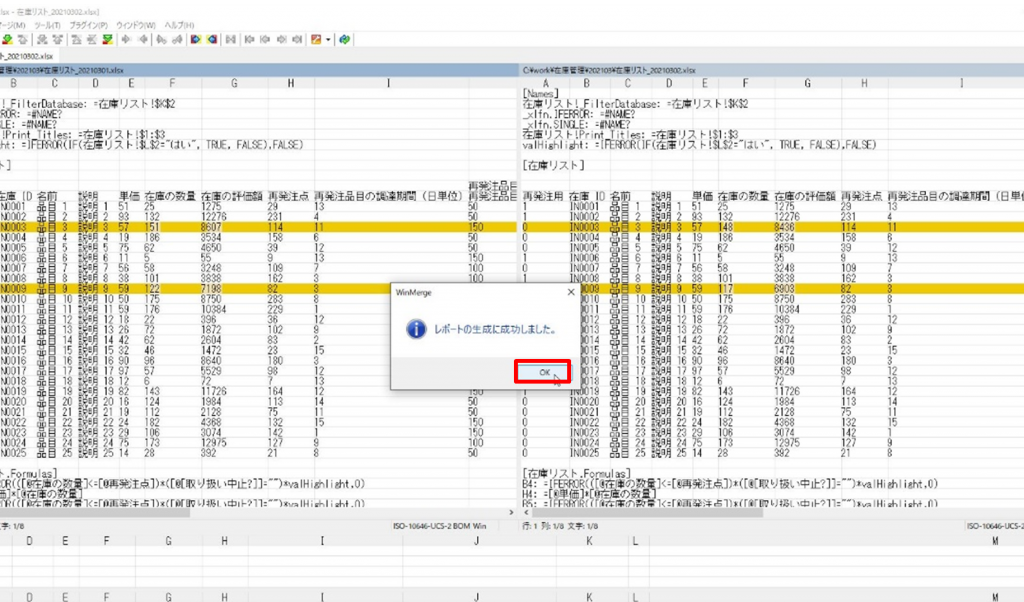Click the green Save icon in toolbar

8,40
